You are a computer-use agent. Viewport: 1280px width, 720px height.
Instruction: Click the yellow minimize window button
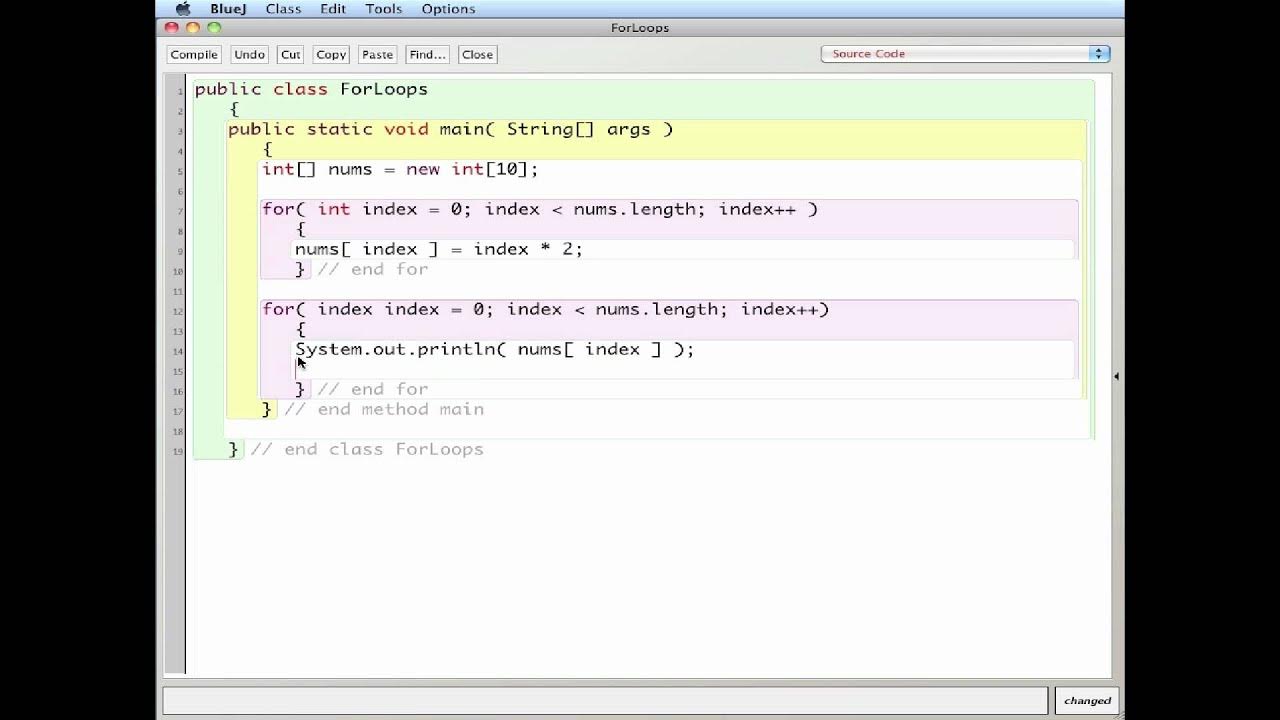[192, 28]
